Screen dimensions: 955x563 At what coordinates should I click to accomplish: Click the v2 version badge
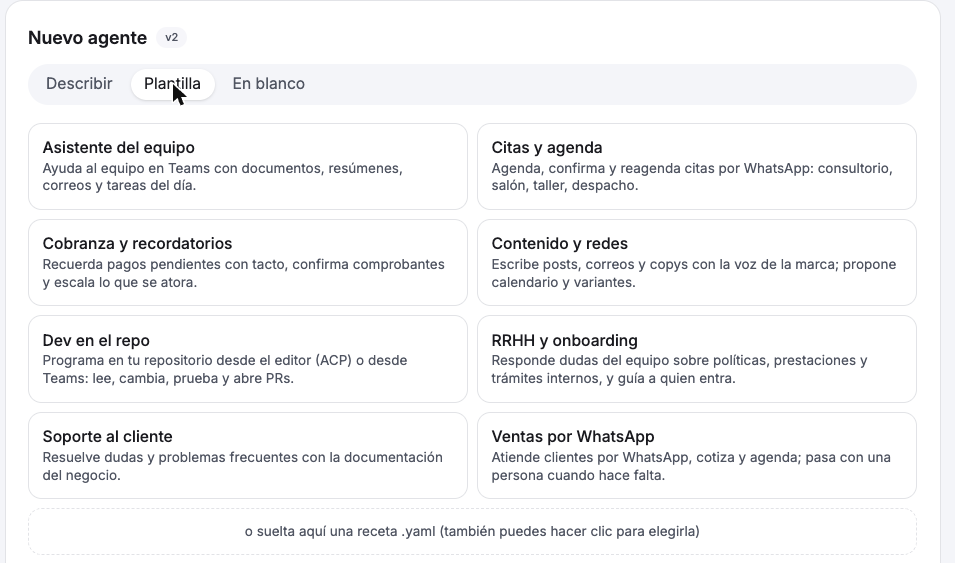coord(172,38)
